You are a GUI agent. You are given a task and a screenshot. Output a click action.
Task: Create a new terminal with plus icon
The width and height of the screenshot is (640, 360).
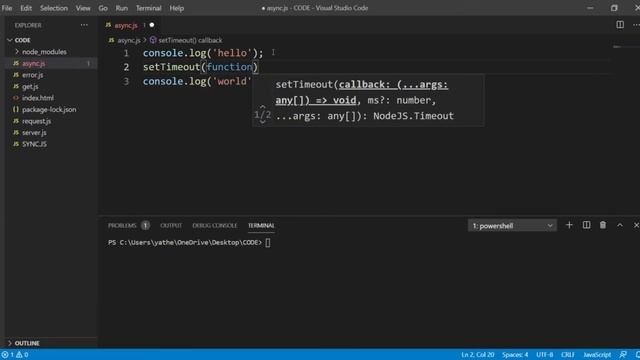tap(569, 225)
